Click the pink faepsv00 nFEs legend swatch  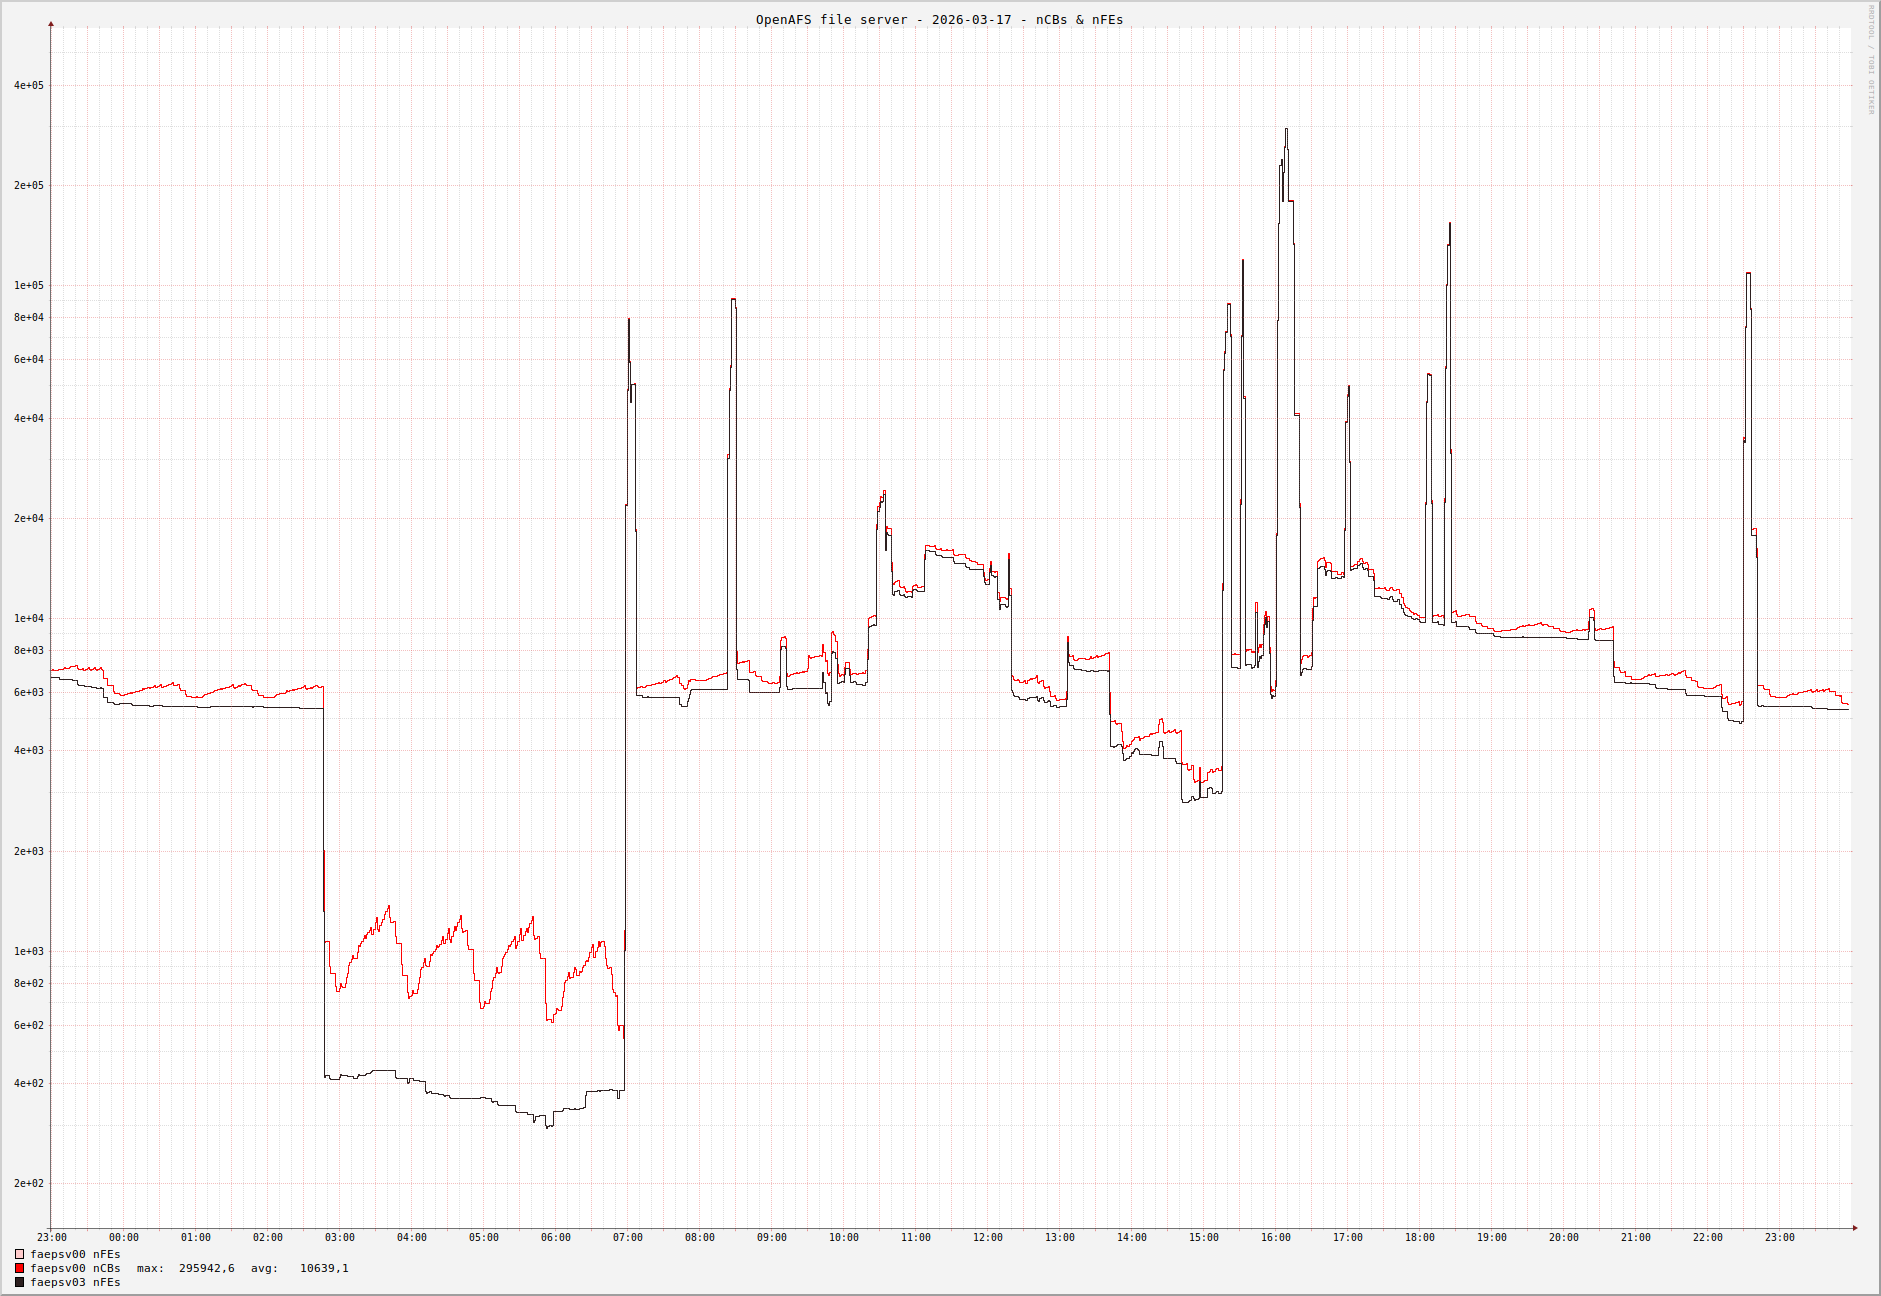tap(19, 1254)
